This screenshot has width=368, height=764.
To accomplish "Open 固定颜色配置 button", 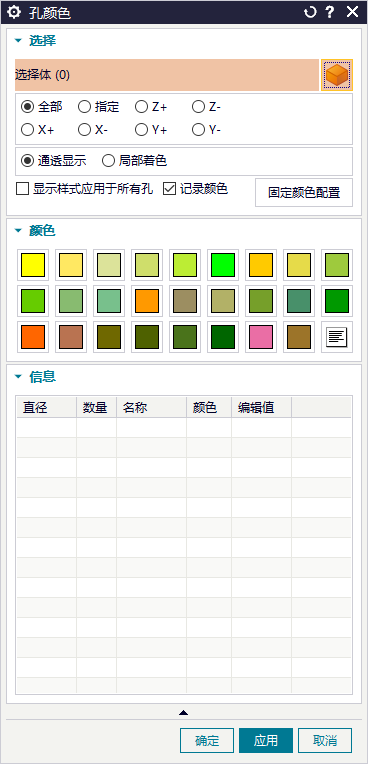I will pyautogui.click(x=304, y=192).
